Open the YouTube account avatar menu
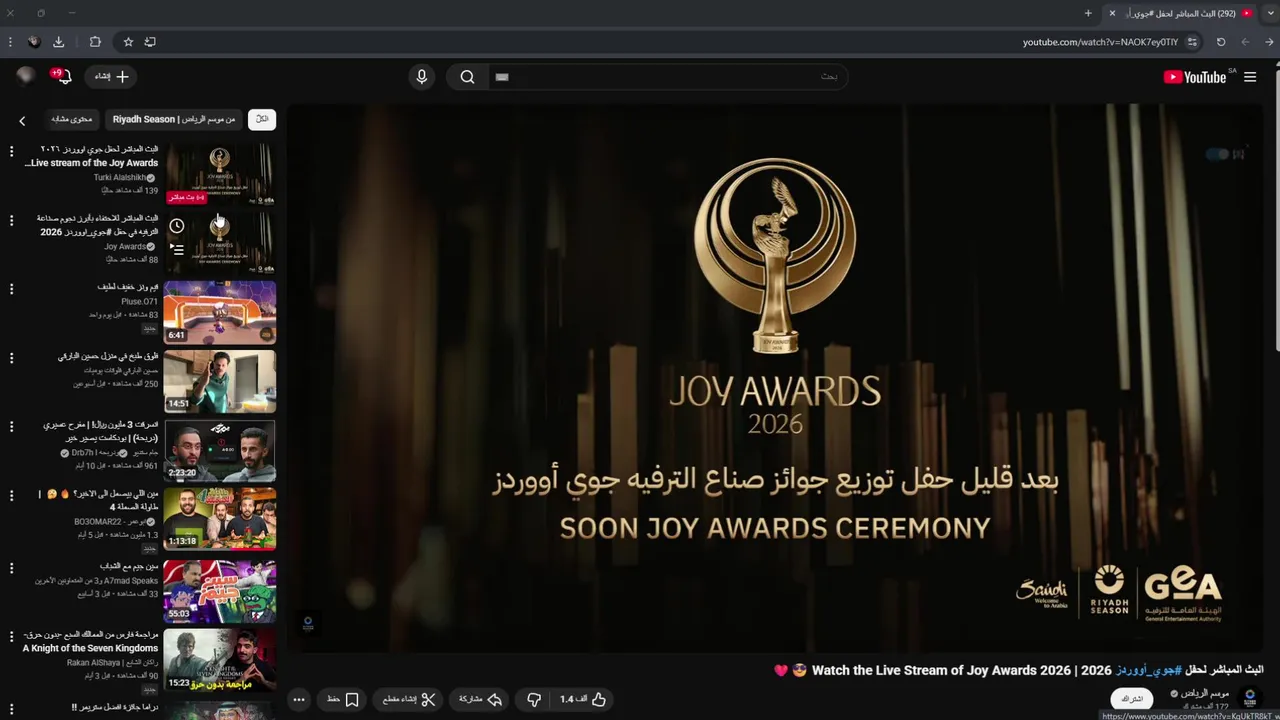The width and height of the screenshot is (1280, 720). [x=26, y=76]
